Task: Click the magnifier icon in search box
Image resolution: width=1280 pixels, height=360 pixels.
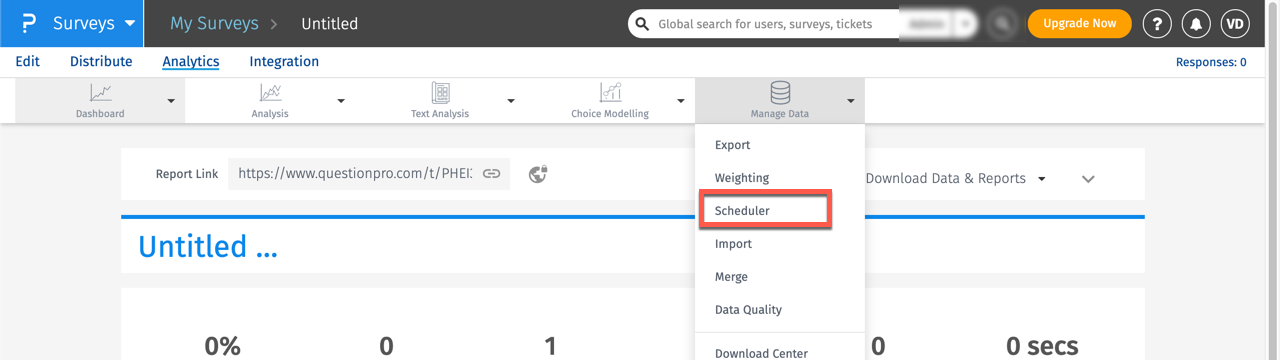Action: pos(643,24)
